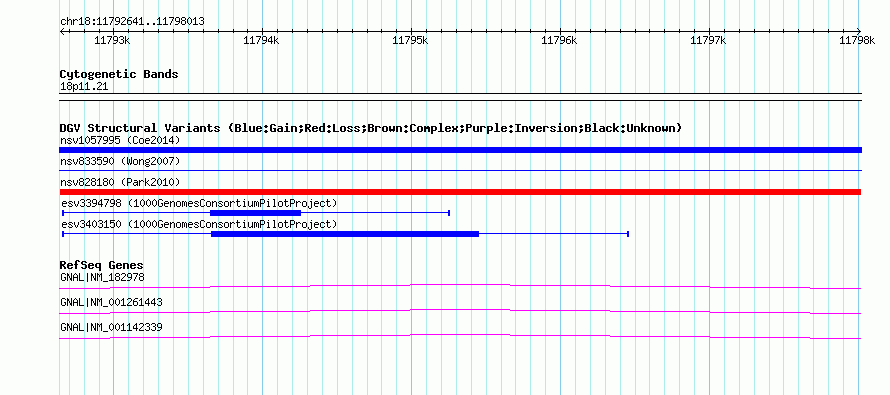Click the 11794k ruler tick label
This screenshot has width=890, height=395.
click(x=262, y=40)
